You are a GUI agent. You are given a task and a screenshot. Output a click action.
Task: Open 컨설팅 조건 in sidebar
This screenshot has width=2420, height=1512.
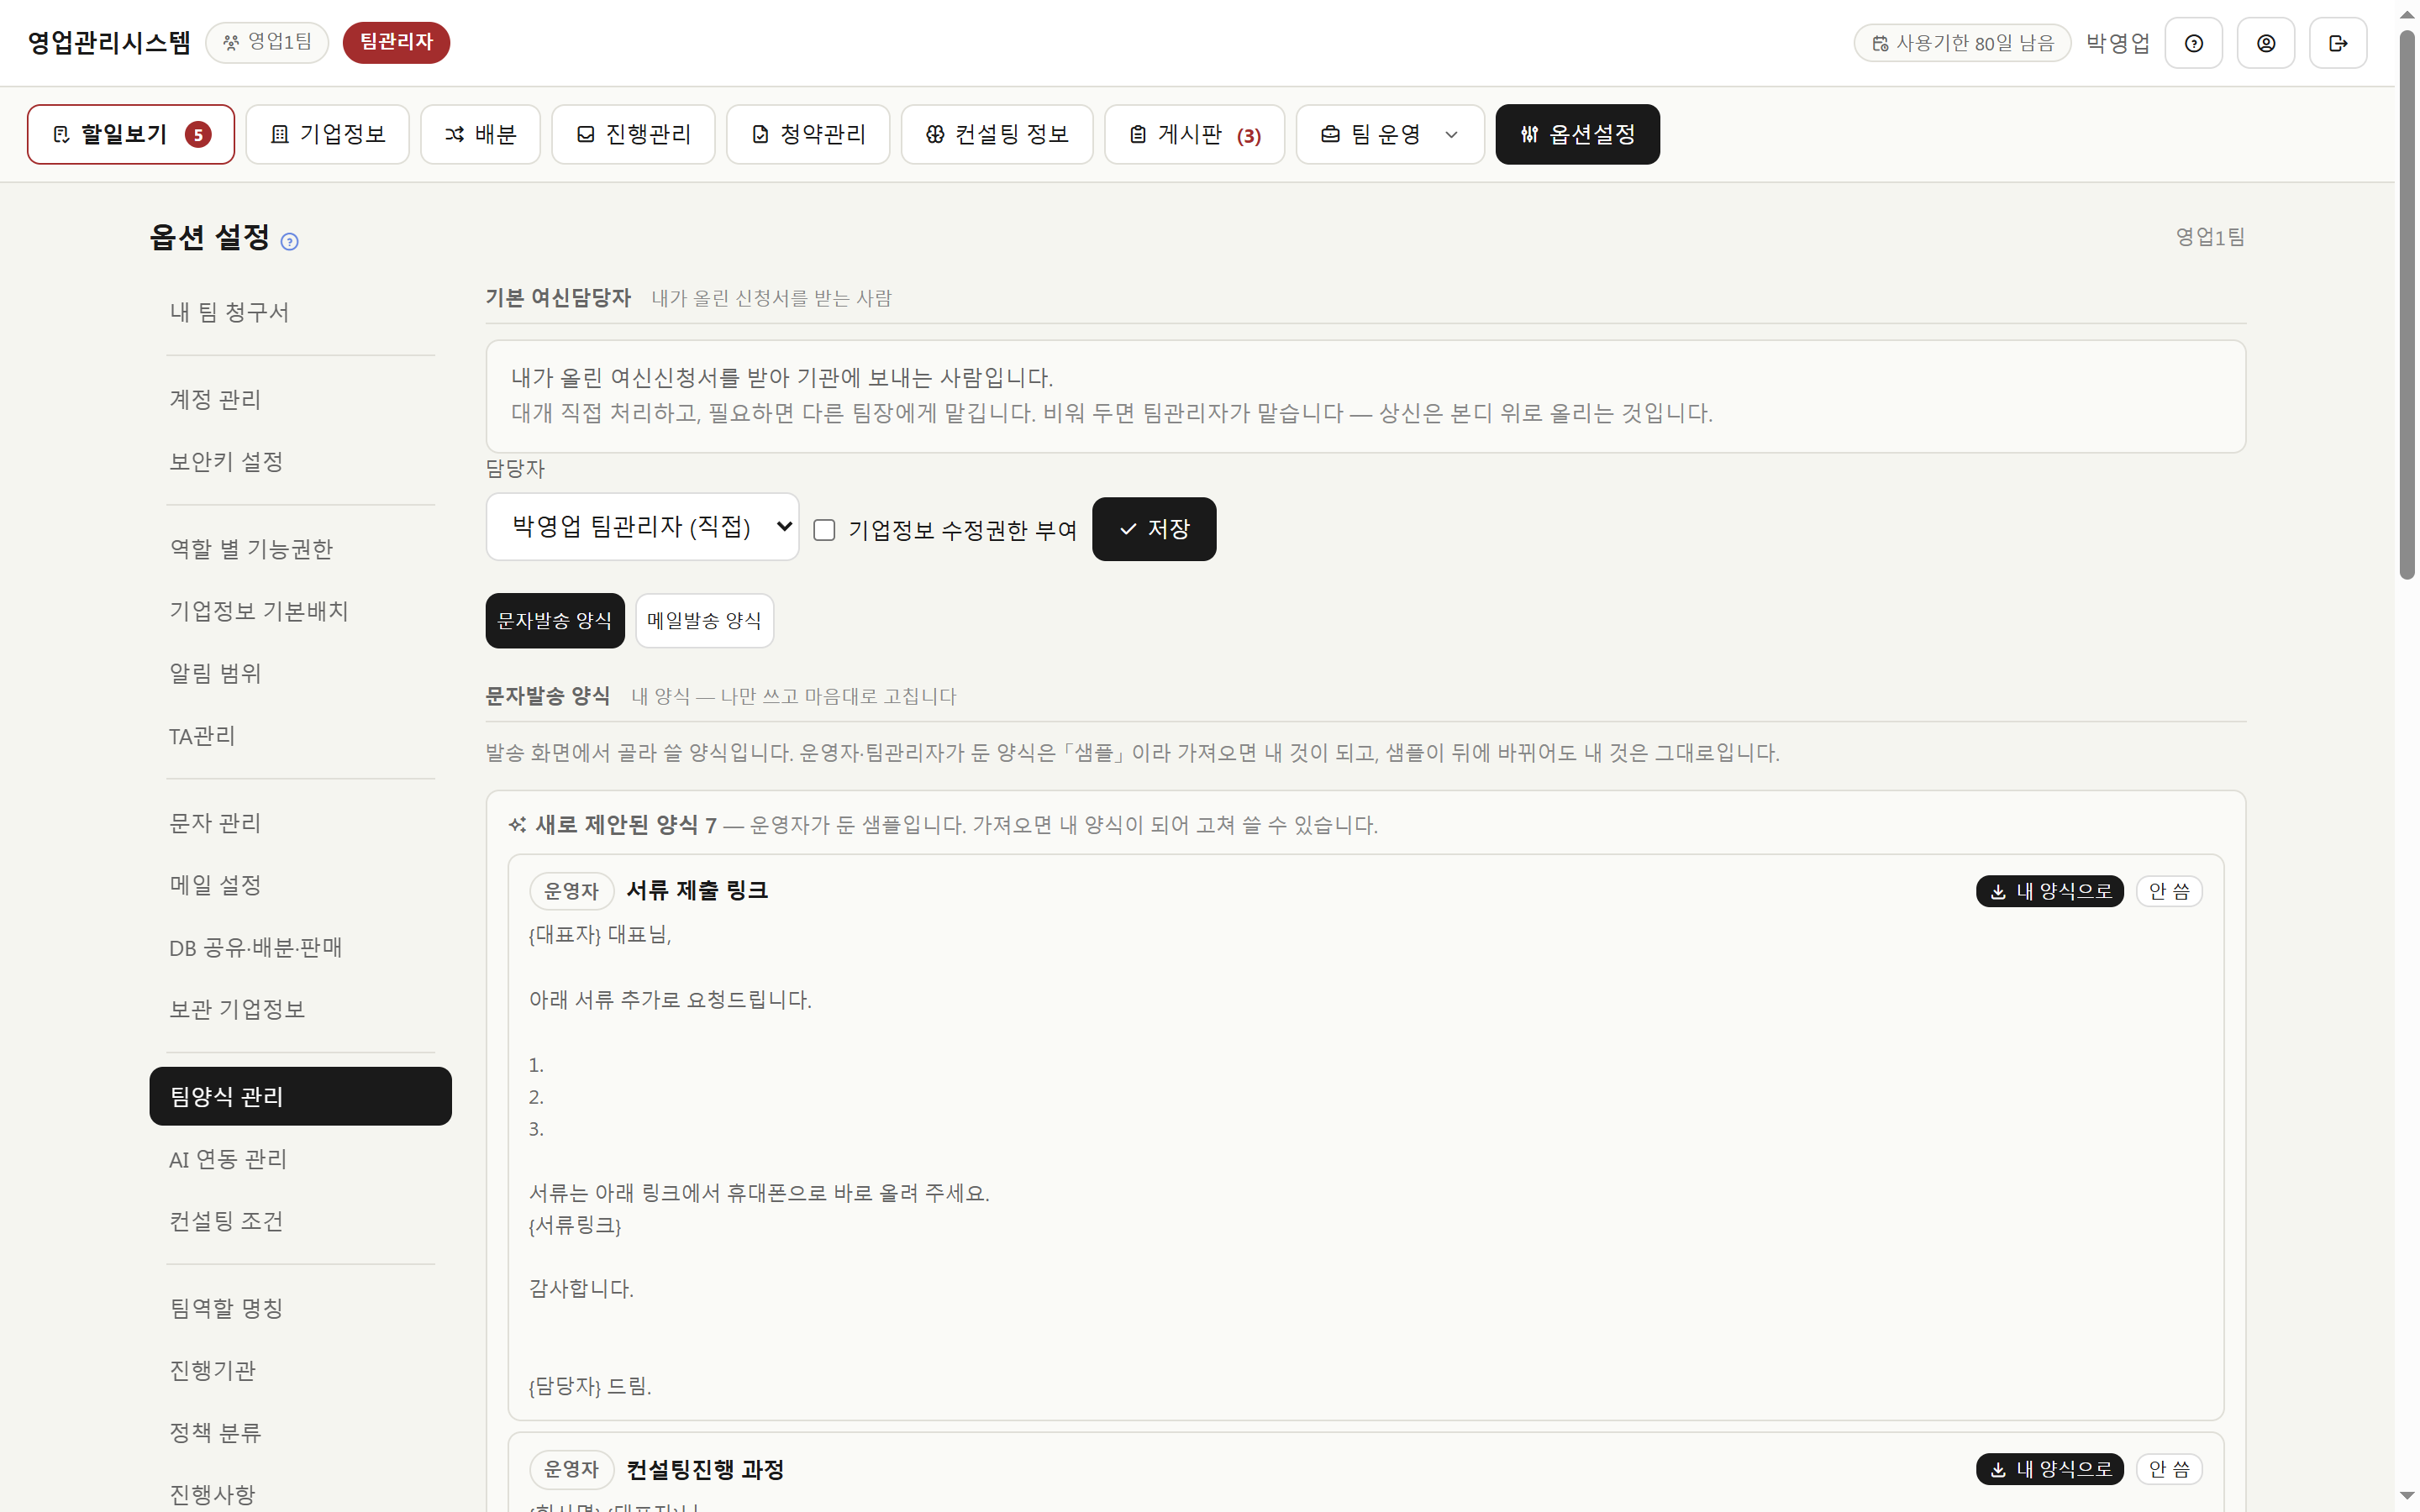point(300,1220)
